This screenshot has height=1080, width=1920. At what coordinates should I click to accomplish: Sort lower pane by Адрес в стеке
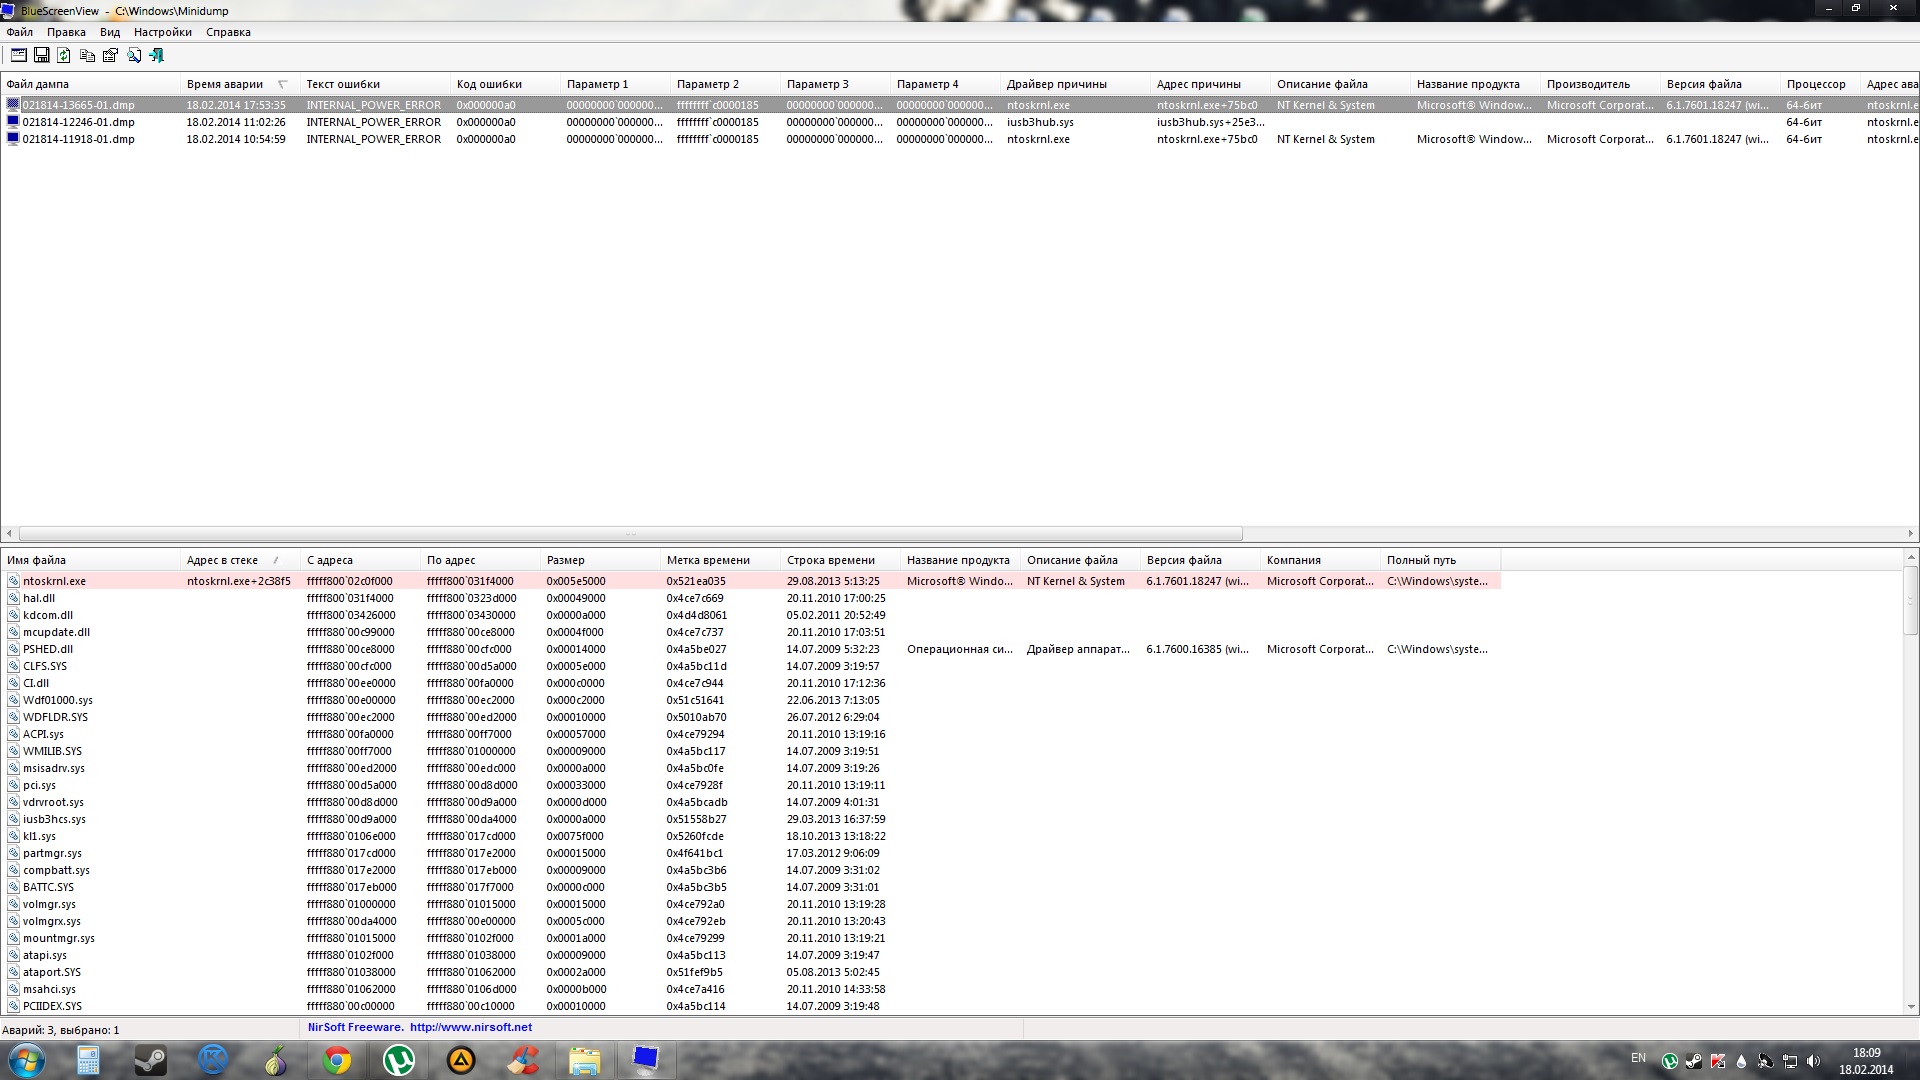click(222, 560)
